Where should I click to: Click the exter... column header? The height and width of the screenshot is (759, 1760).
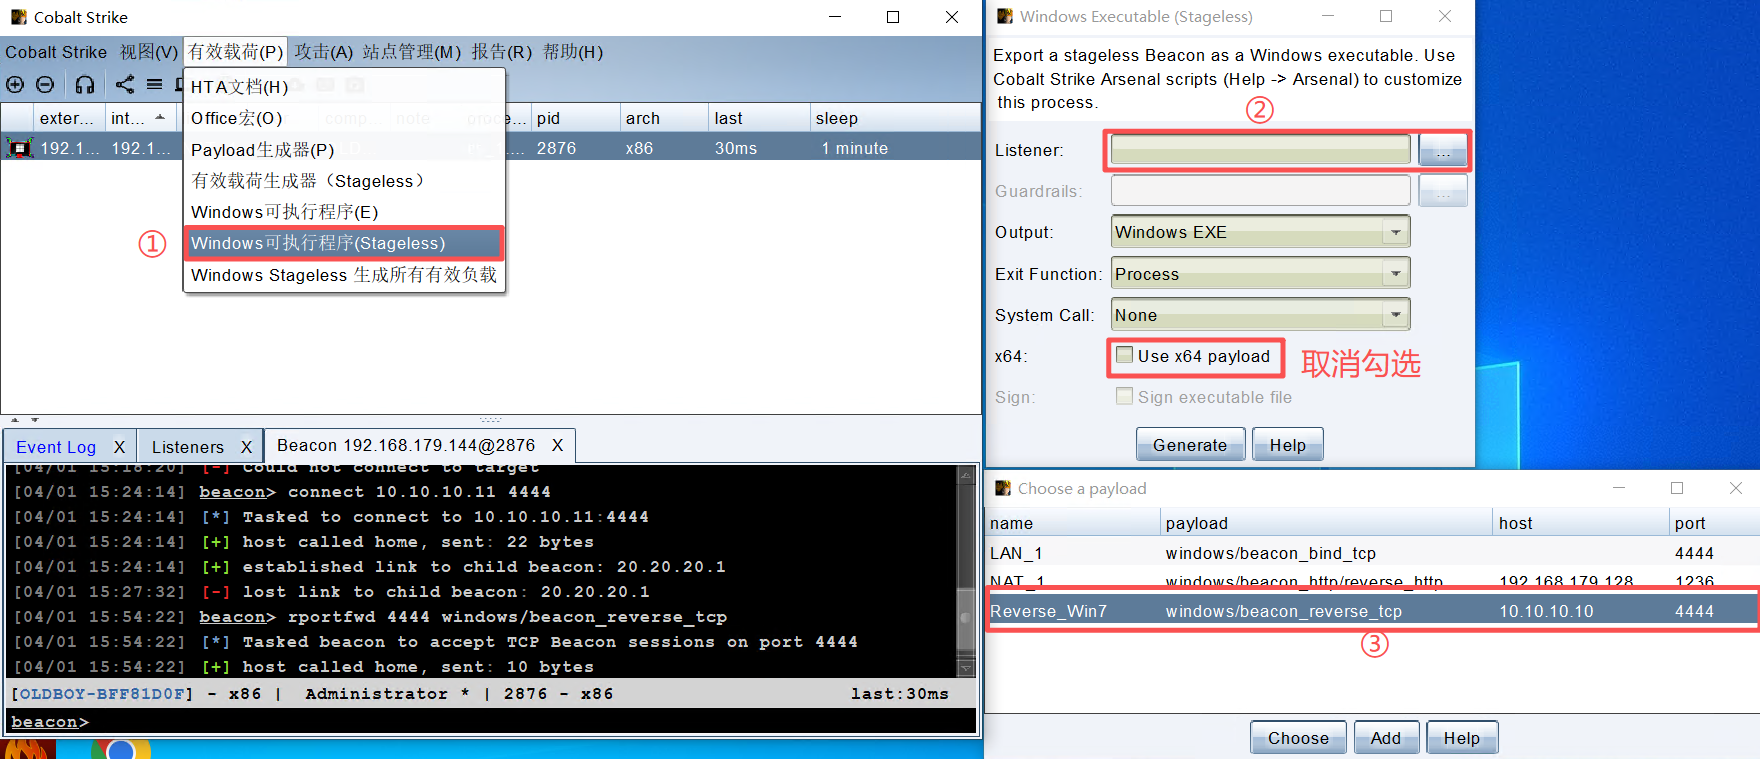click(x=67, y=118)
